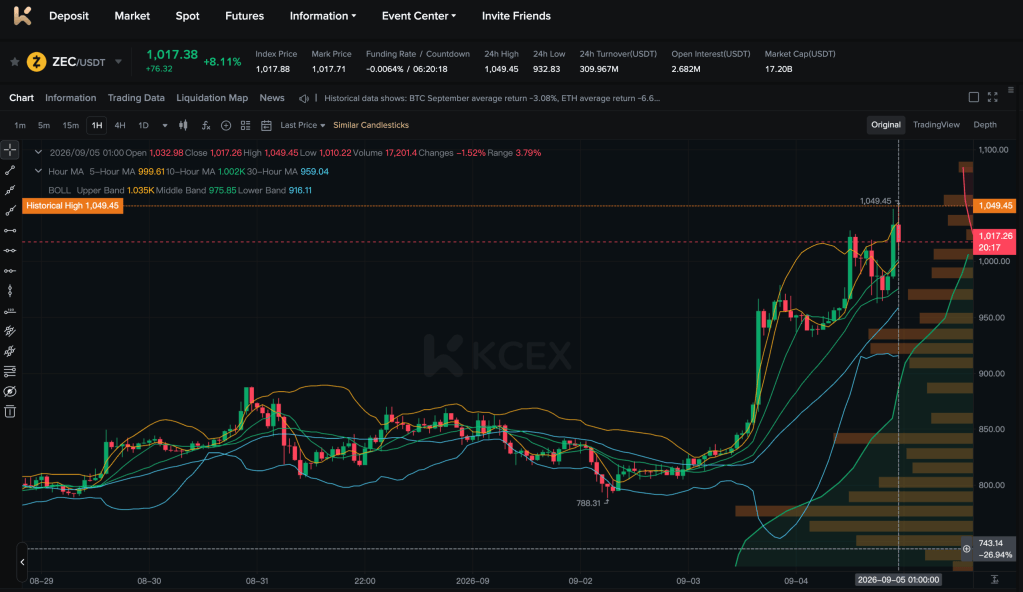This screenshot has height=592, width=1023.
Task: Open the Deposit page
Action: [69, 16]
